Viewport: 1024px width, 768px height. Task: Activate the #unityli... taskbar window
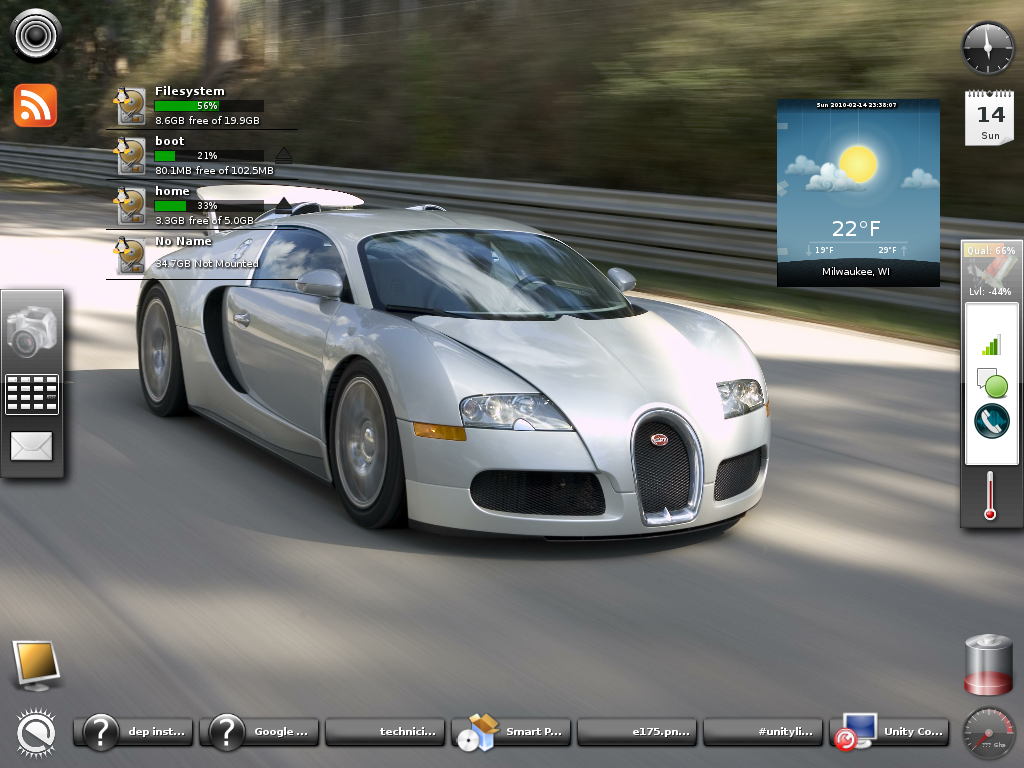point(764,731)
